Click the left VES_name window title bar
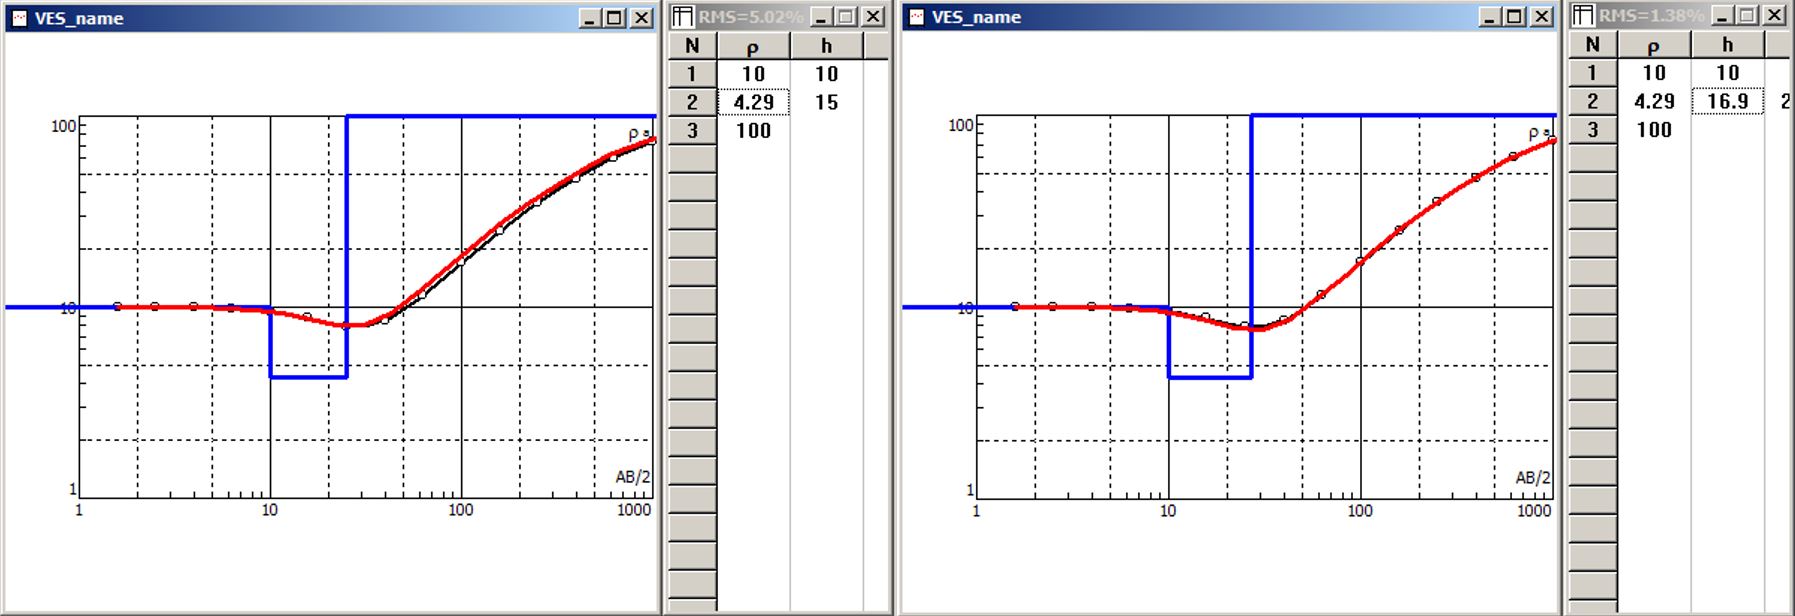This screenshot has height=616, width=1795. [x=330, y=18]
